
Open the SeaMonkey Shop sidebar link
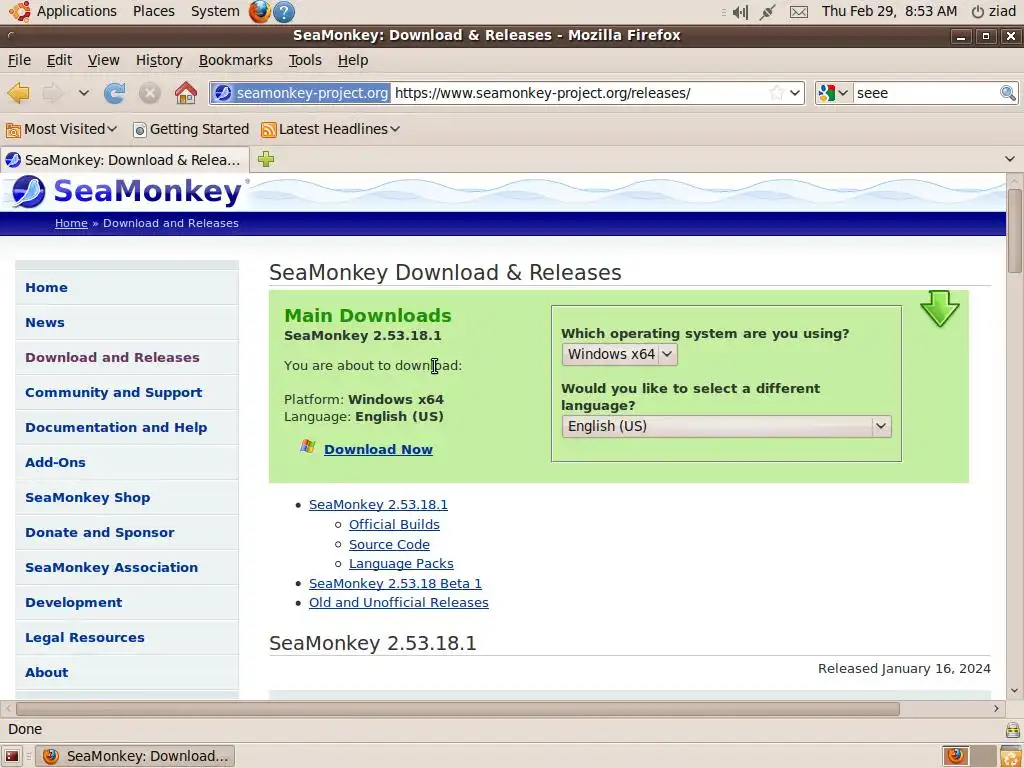click(88, 498)
